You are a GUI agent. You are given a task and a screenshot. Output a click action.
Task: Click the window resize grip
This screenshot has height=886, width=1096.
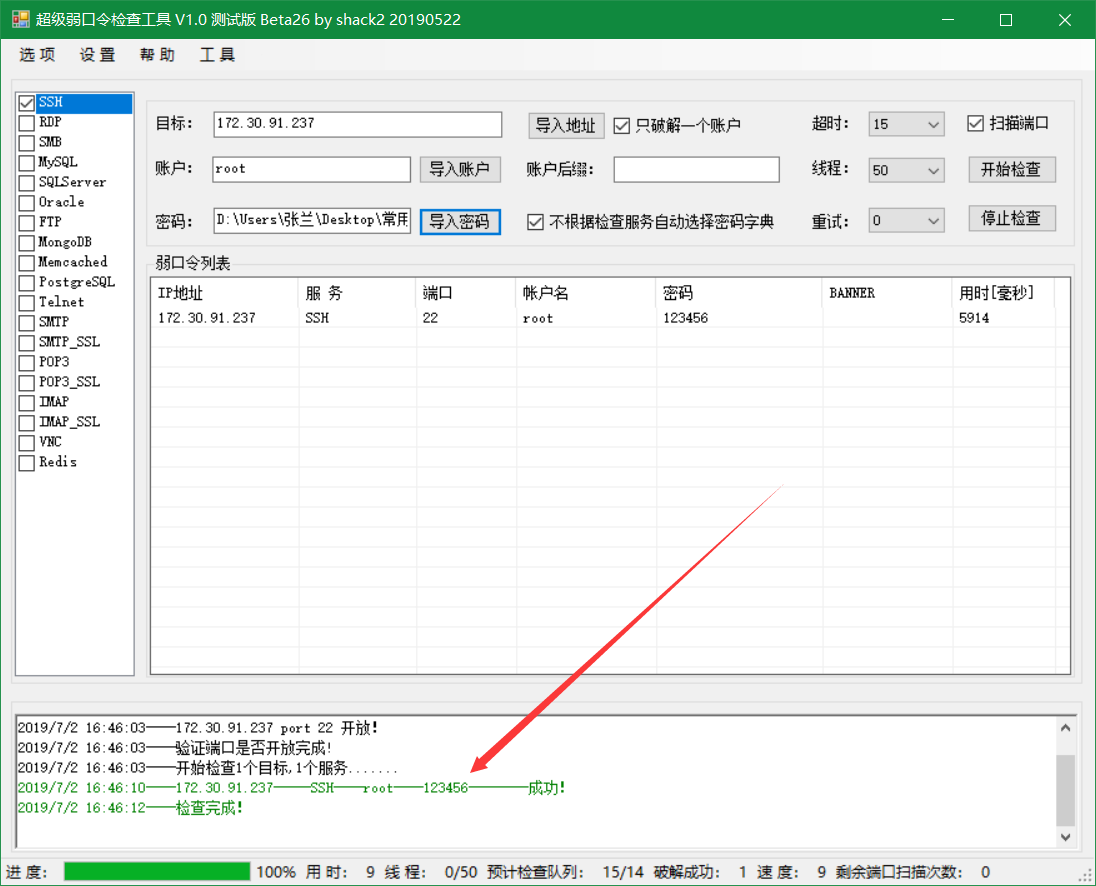[x=1087, y=876]
